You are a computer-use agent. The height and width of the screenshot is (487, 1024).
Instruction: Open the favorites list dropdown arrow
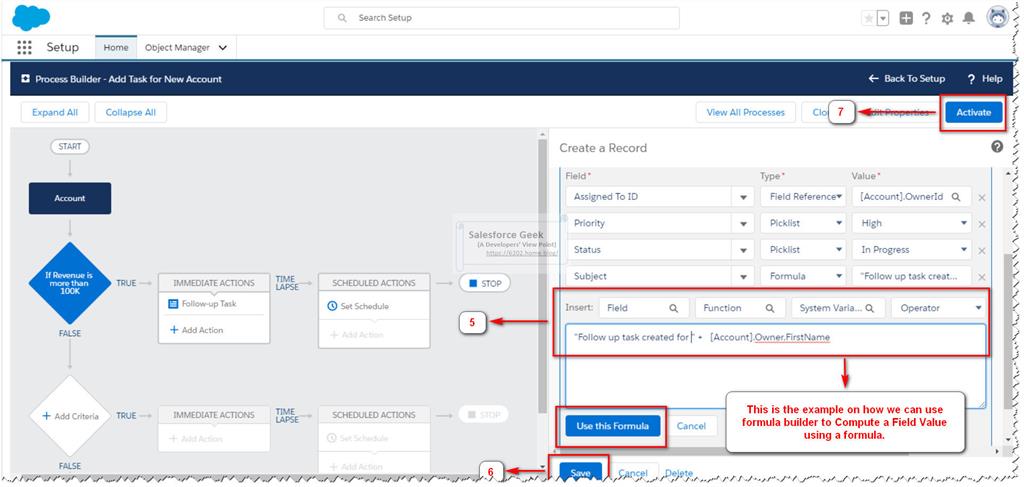(x=883, y=18)
